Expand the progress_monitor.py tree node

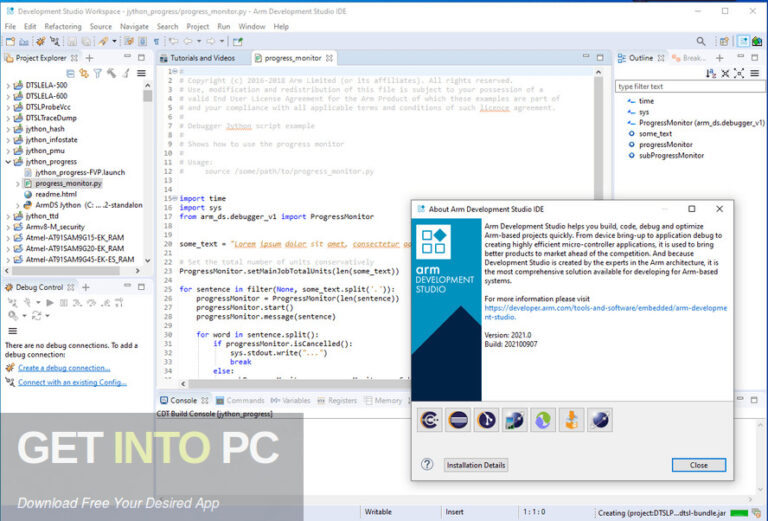(x=18, y=184)
